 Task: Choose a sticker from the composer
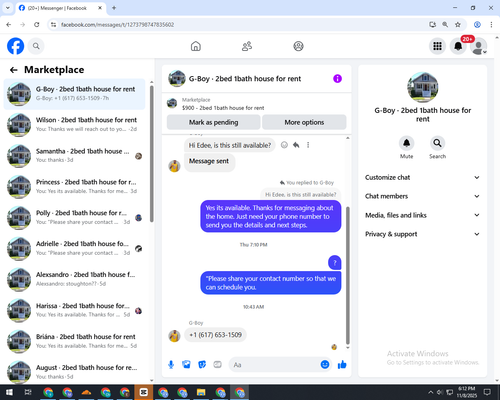pos(202,365)
